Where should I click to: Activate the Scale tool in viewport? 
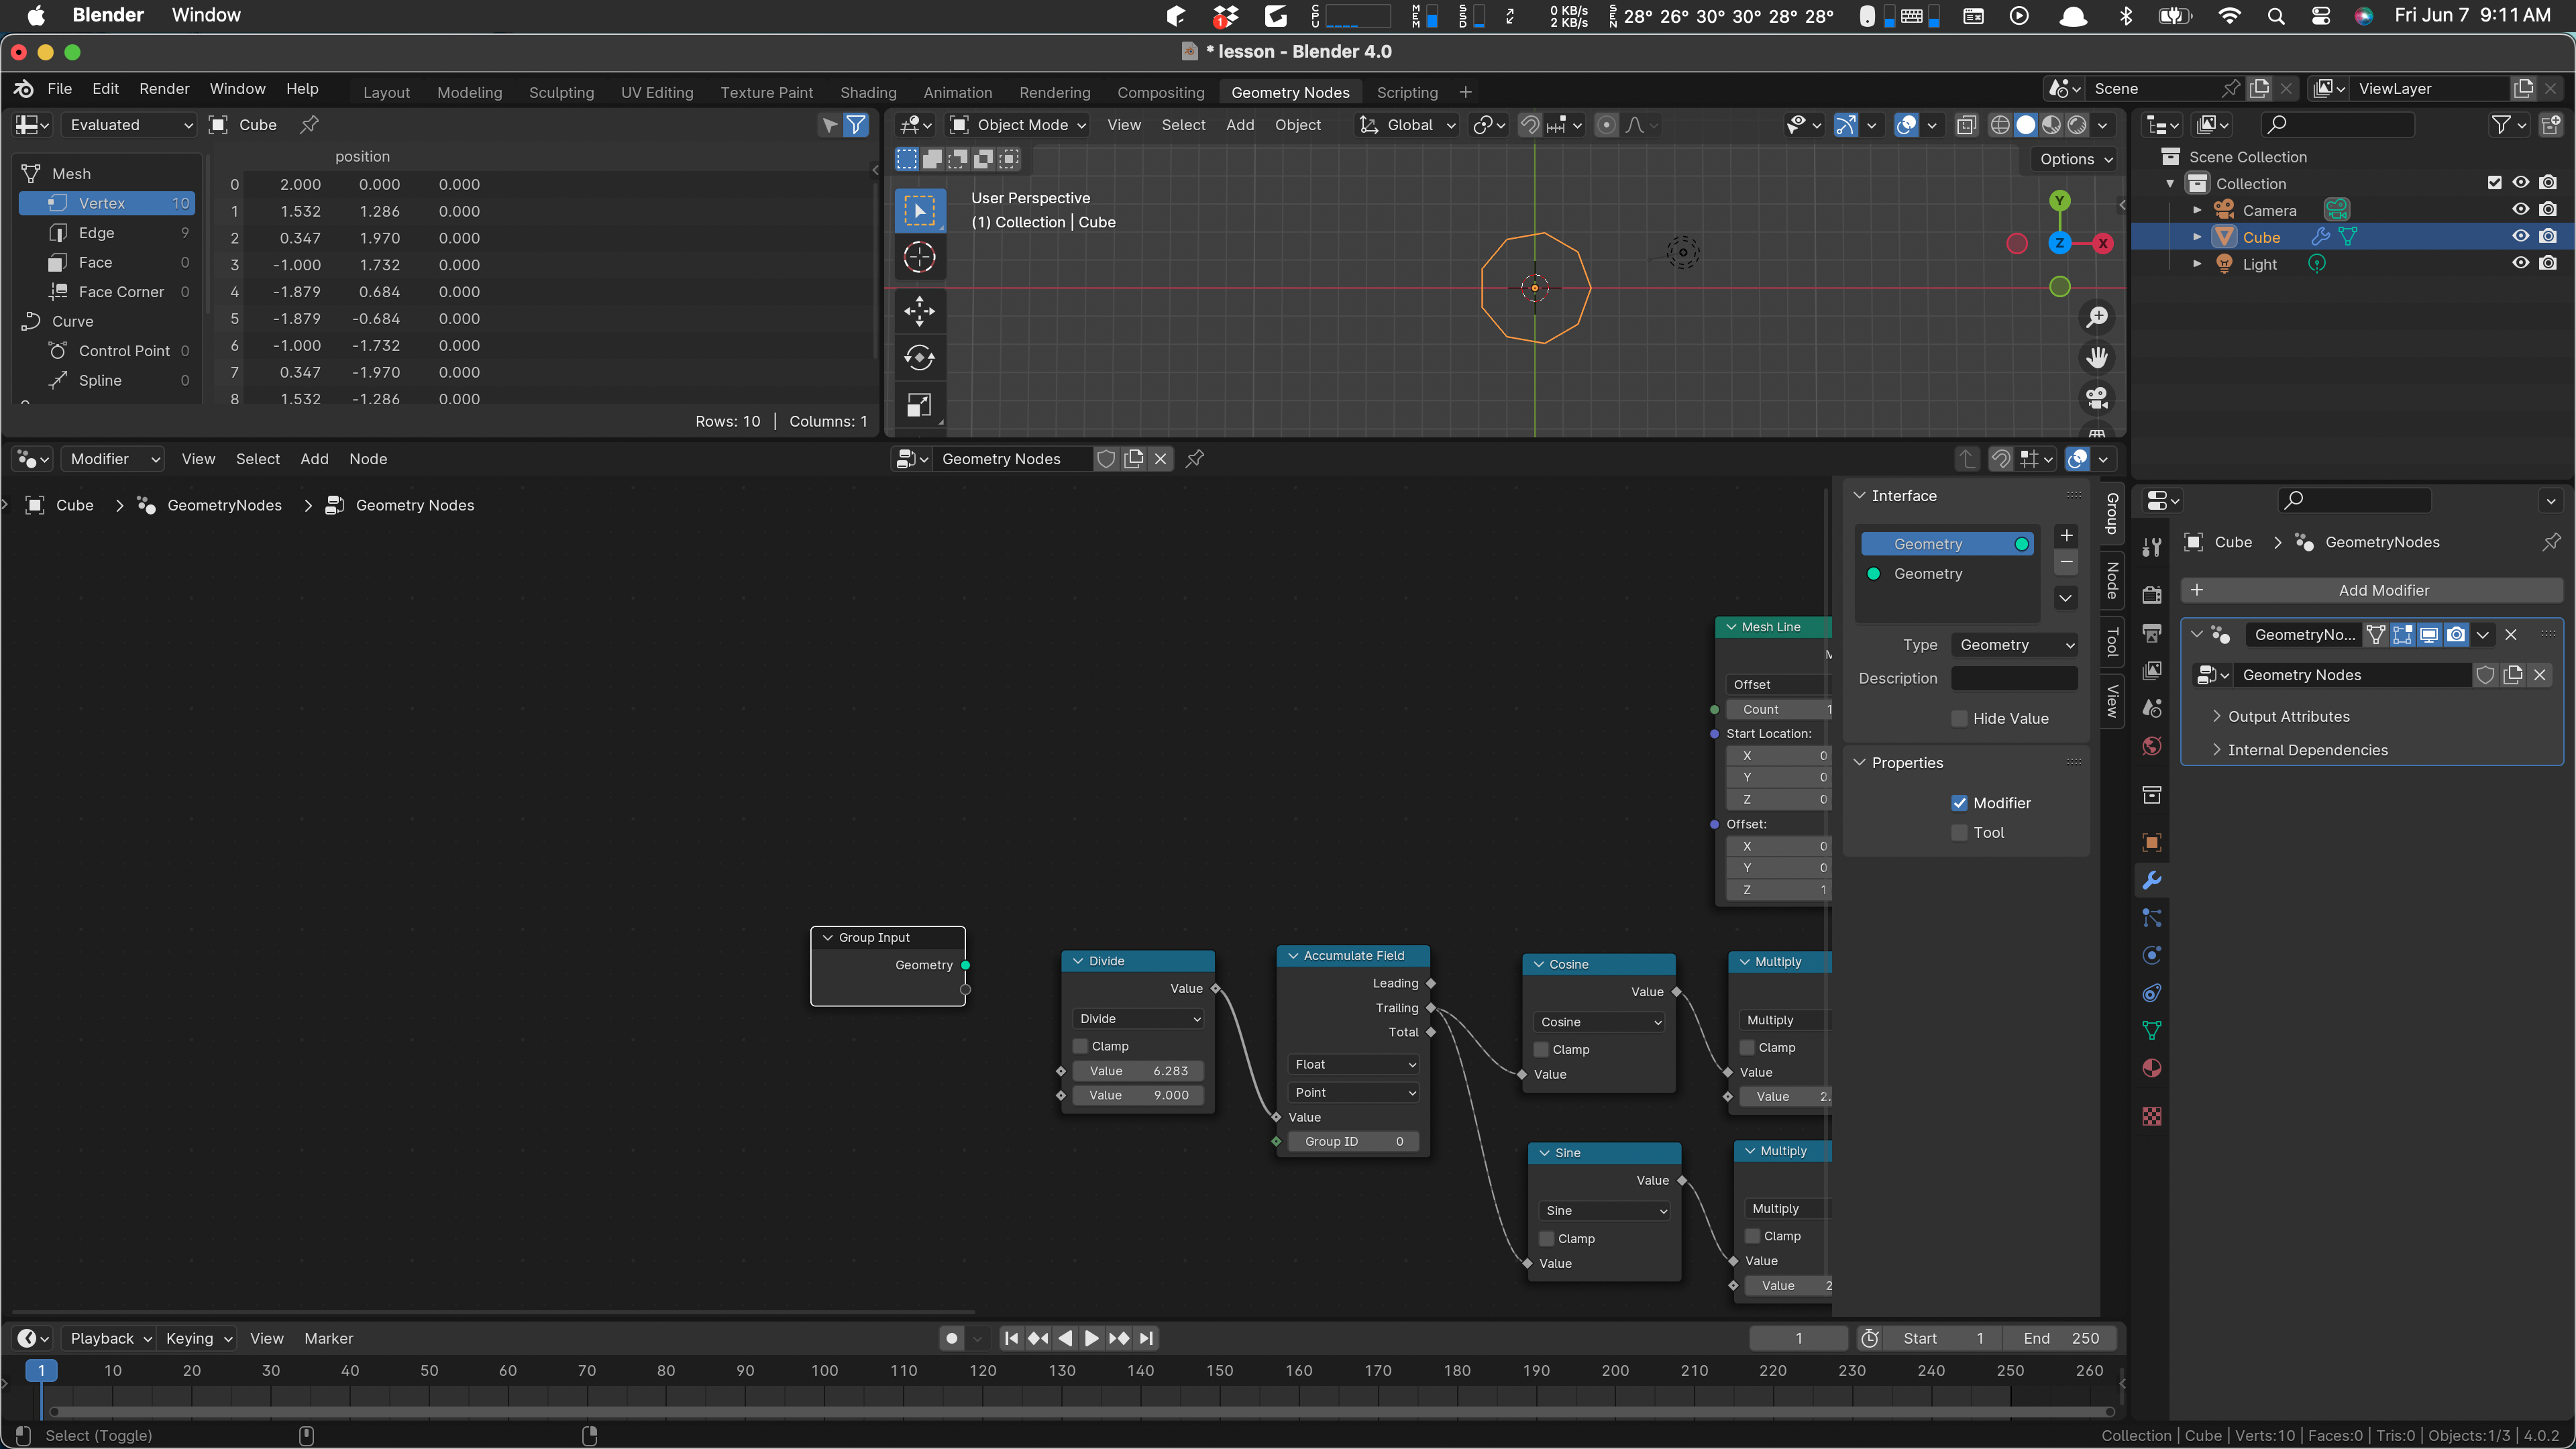(919, 404)
